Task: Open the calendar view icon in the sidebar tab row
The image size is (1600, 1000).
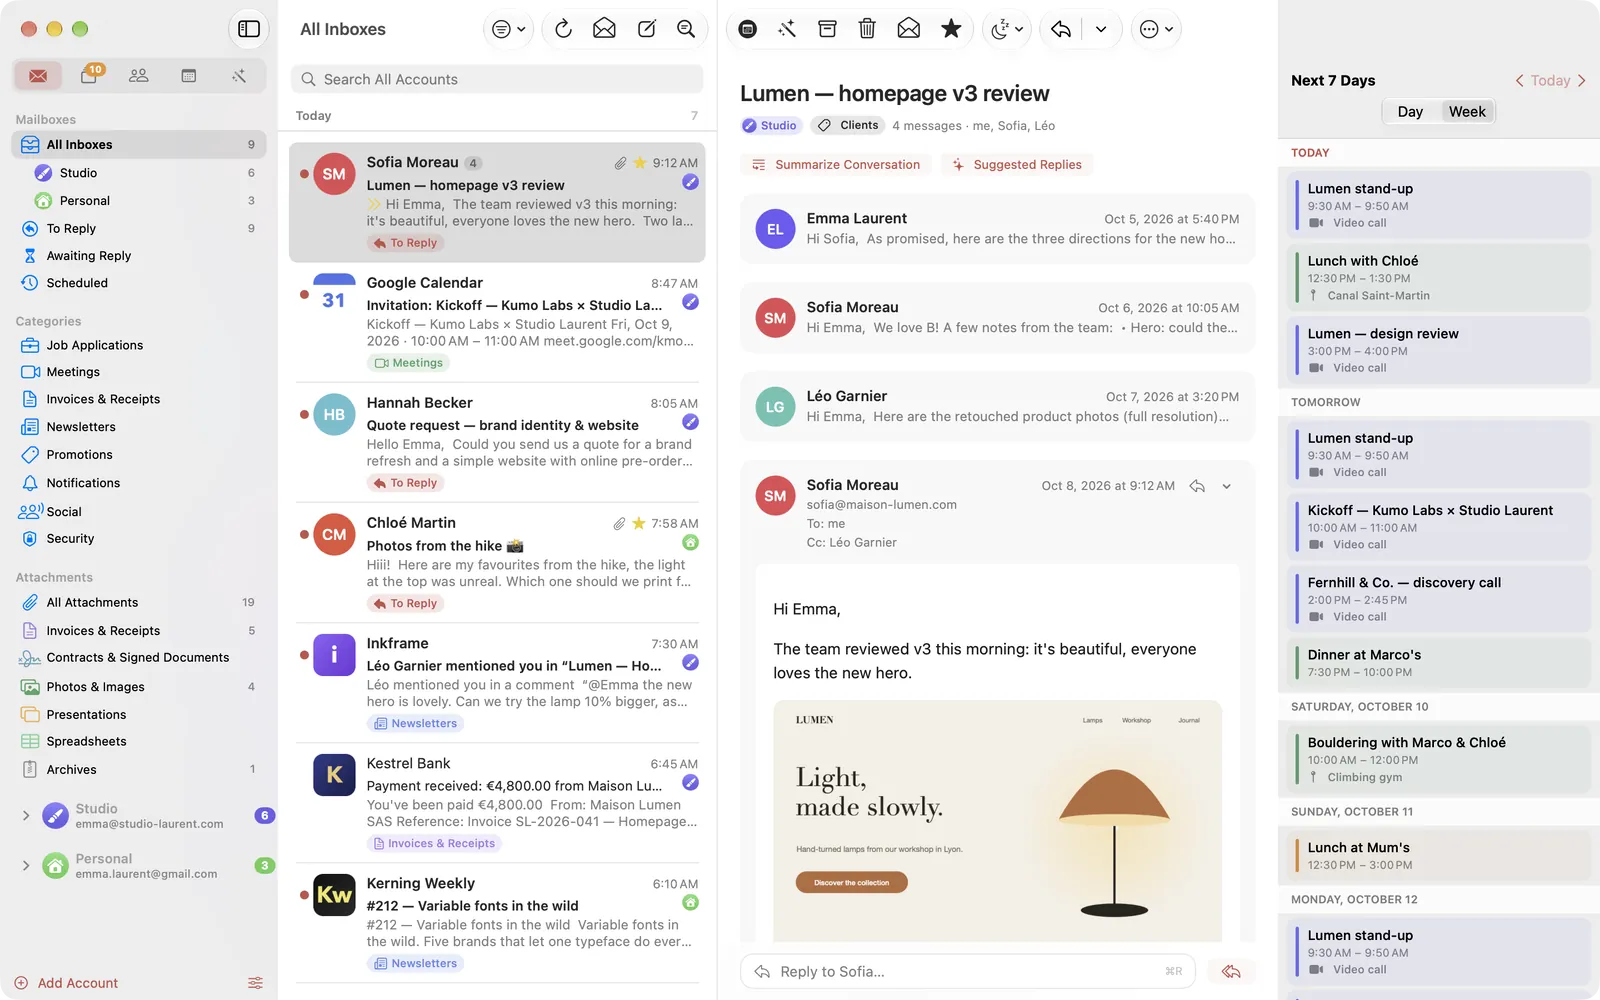Action: (188, 76)
